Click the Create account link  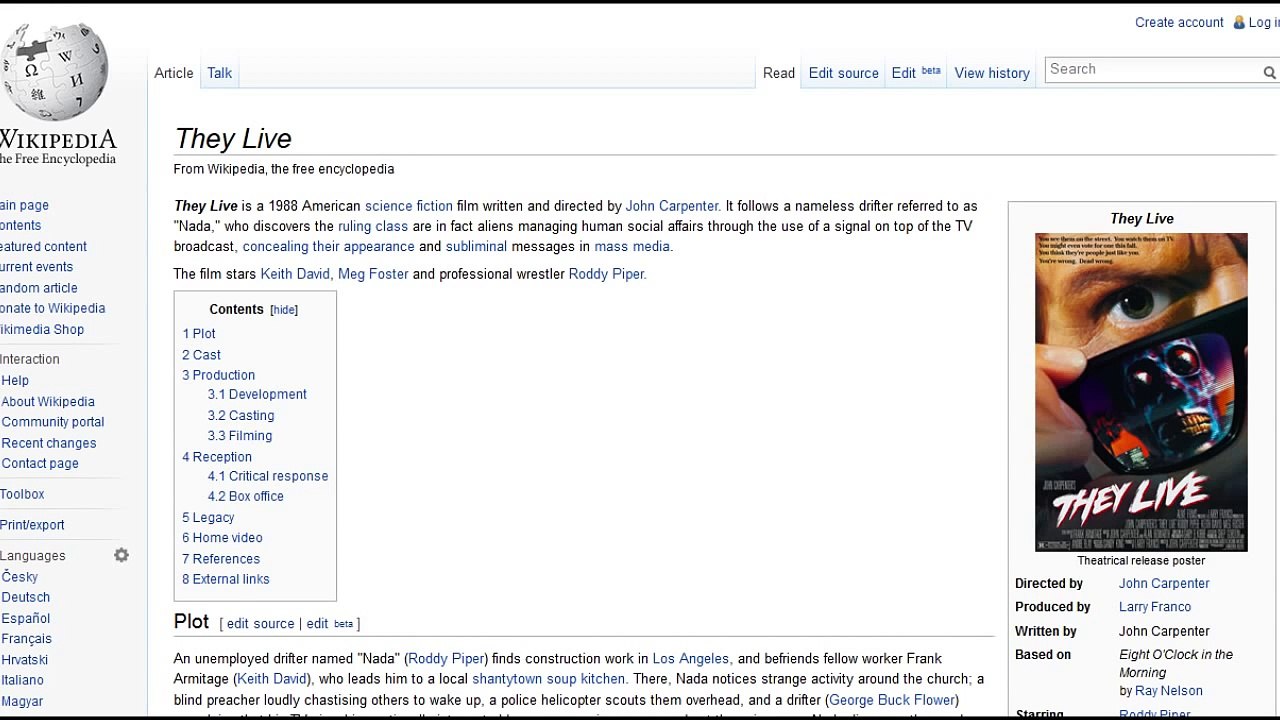pos(1179,22)
